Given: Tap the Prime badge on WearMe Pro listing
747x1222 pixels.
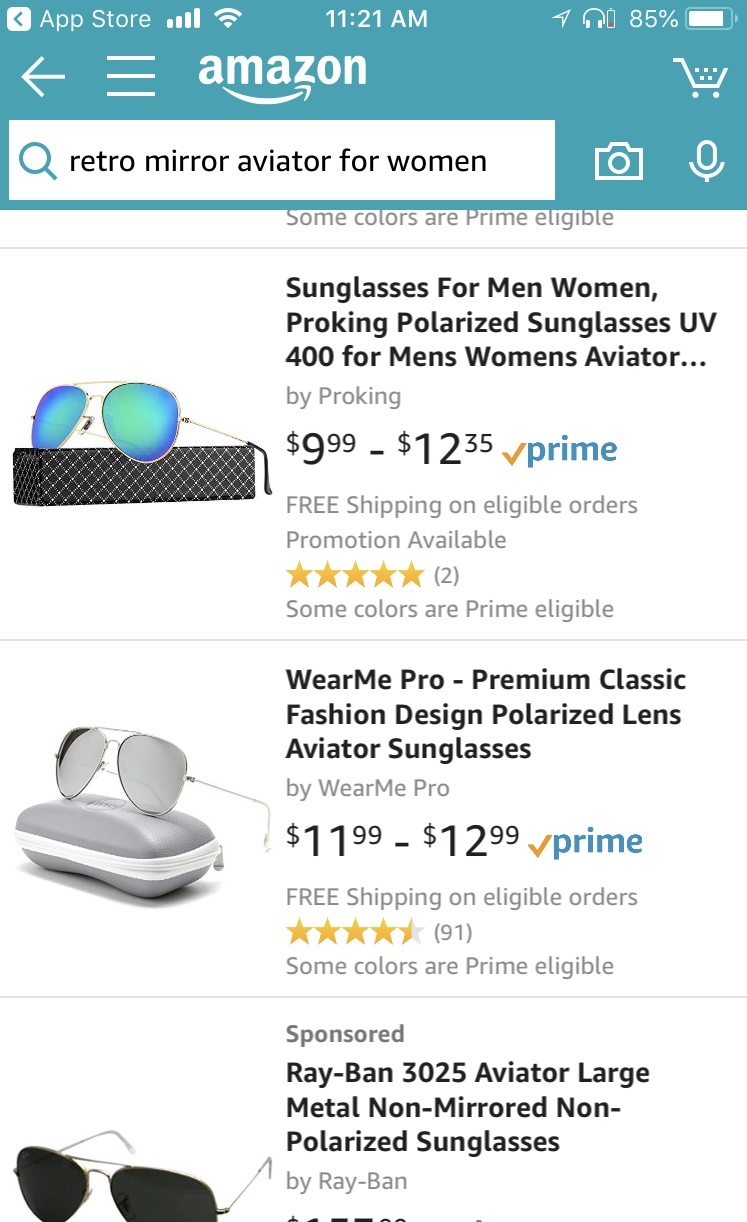Looking at the screenshot, I should coord(586,840).
